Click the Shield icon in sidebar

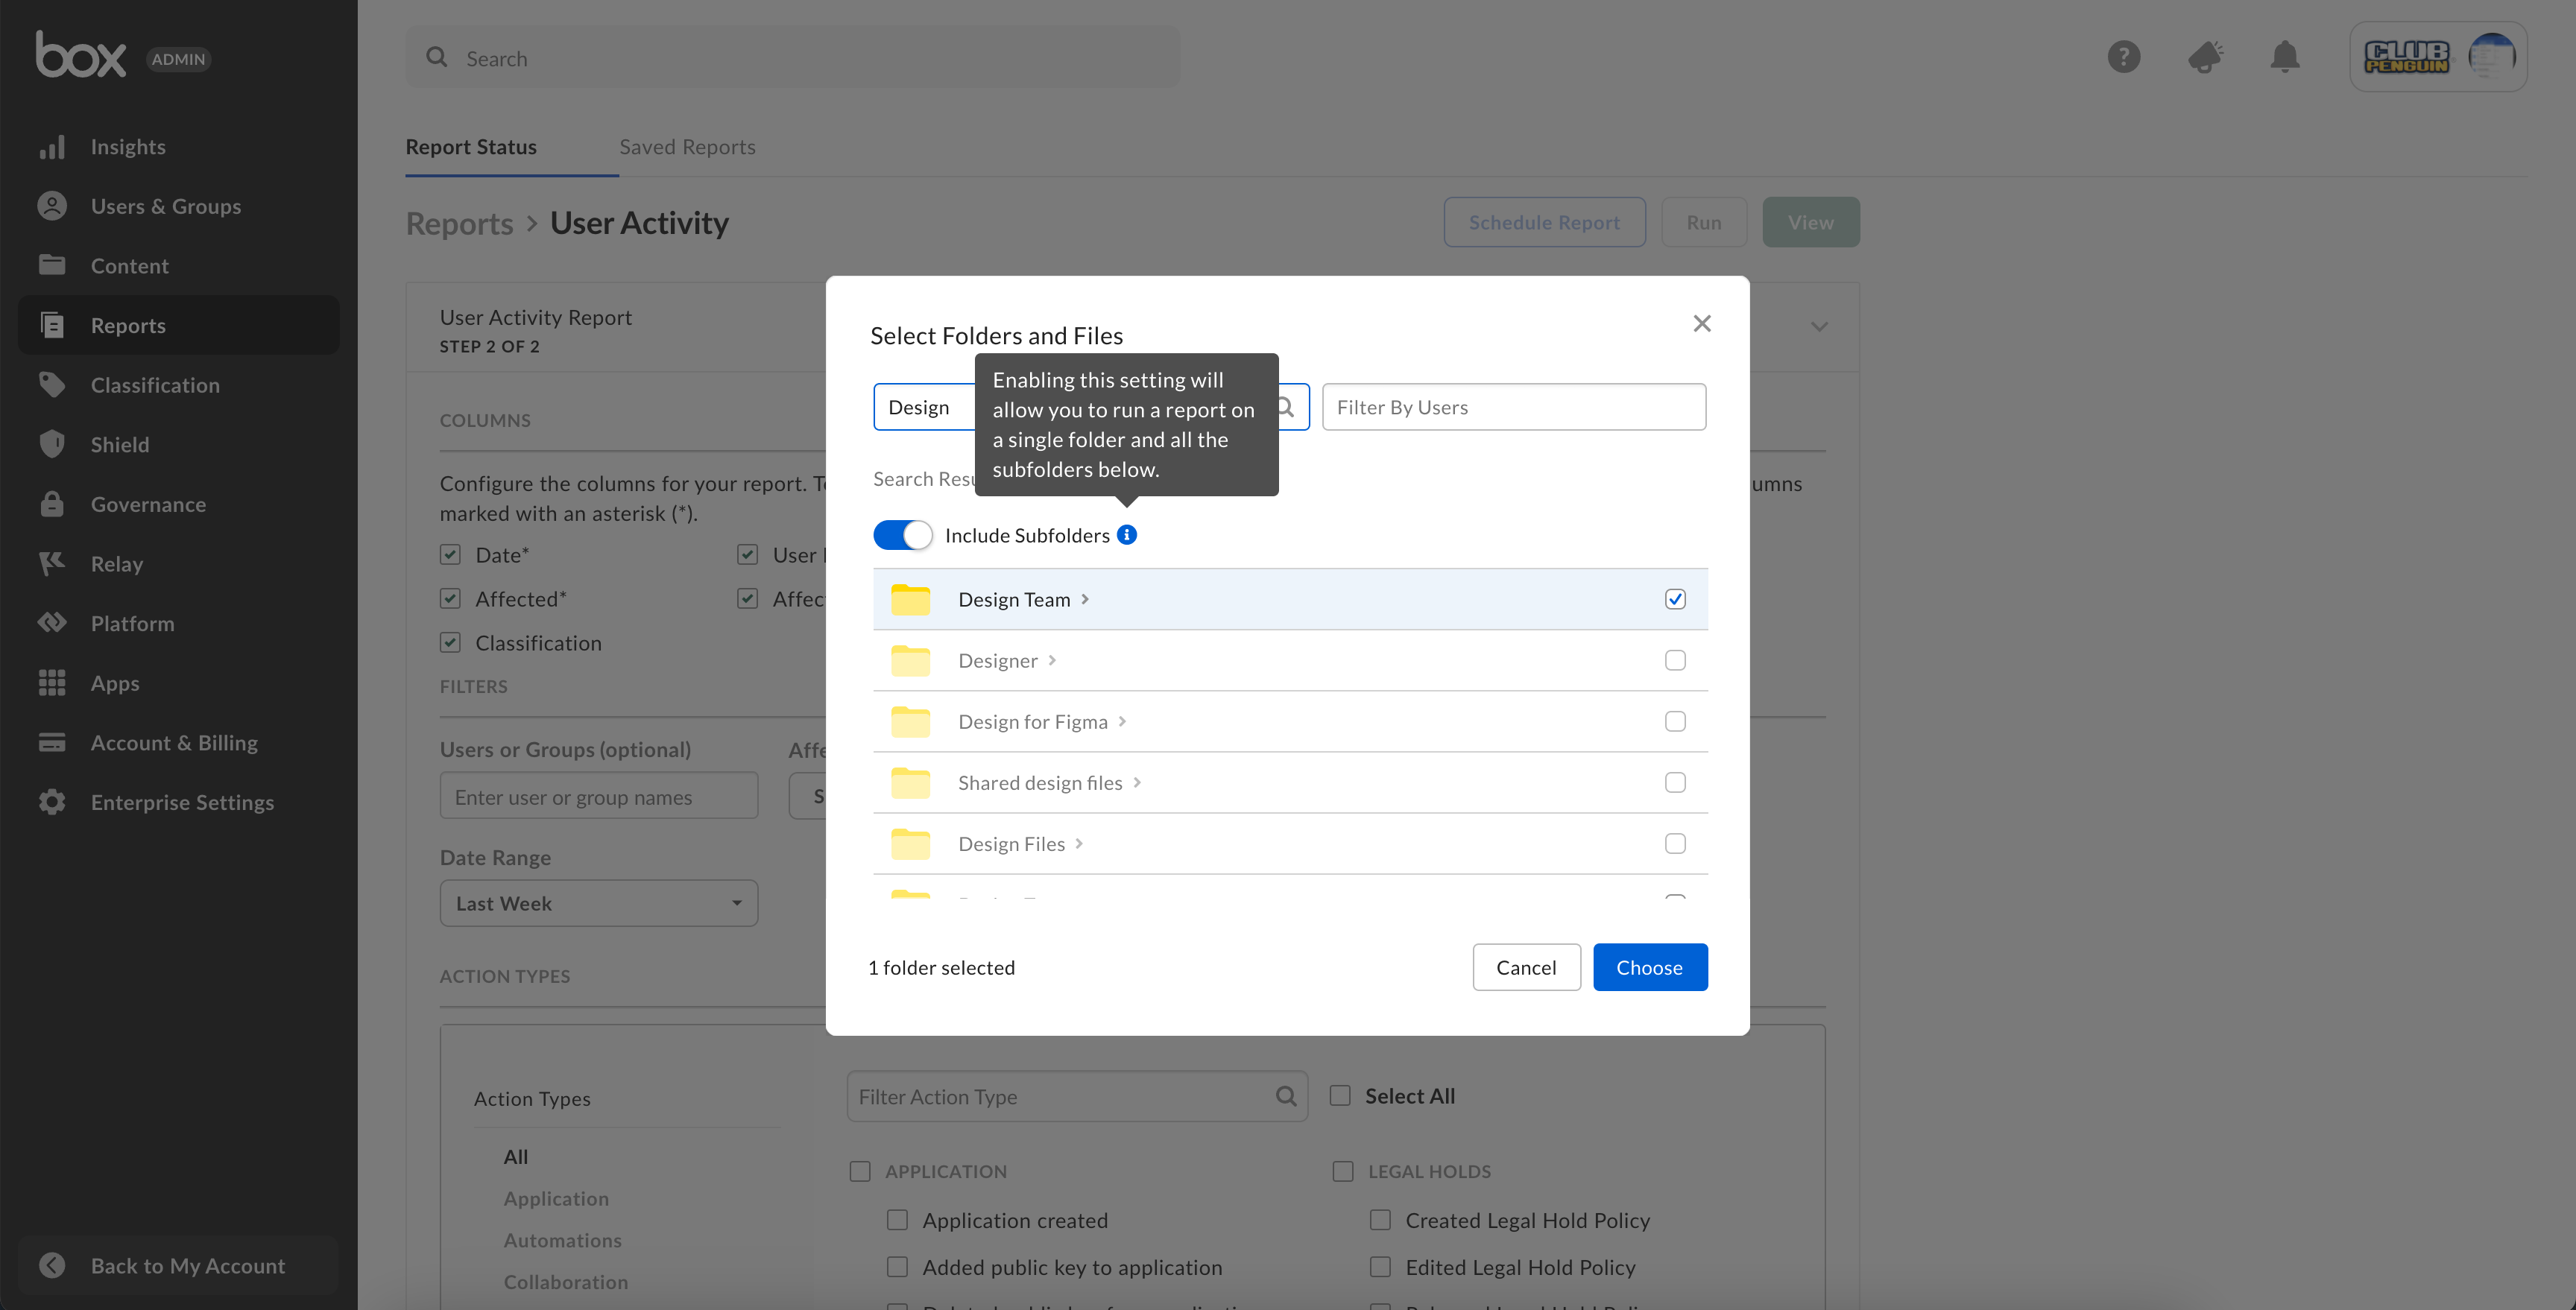point(52,444)
